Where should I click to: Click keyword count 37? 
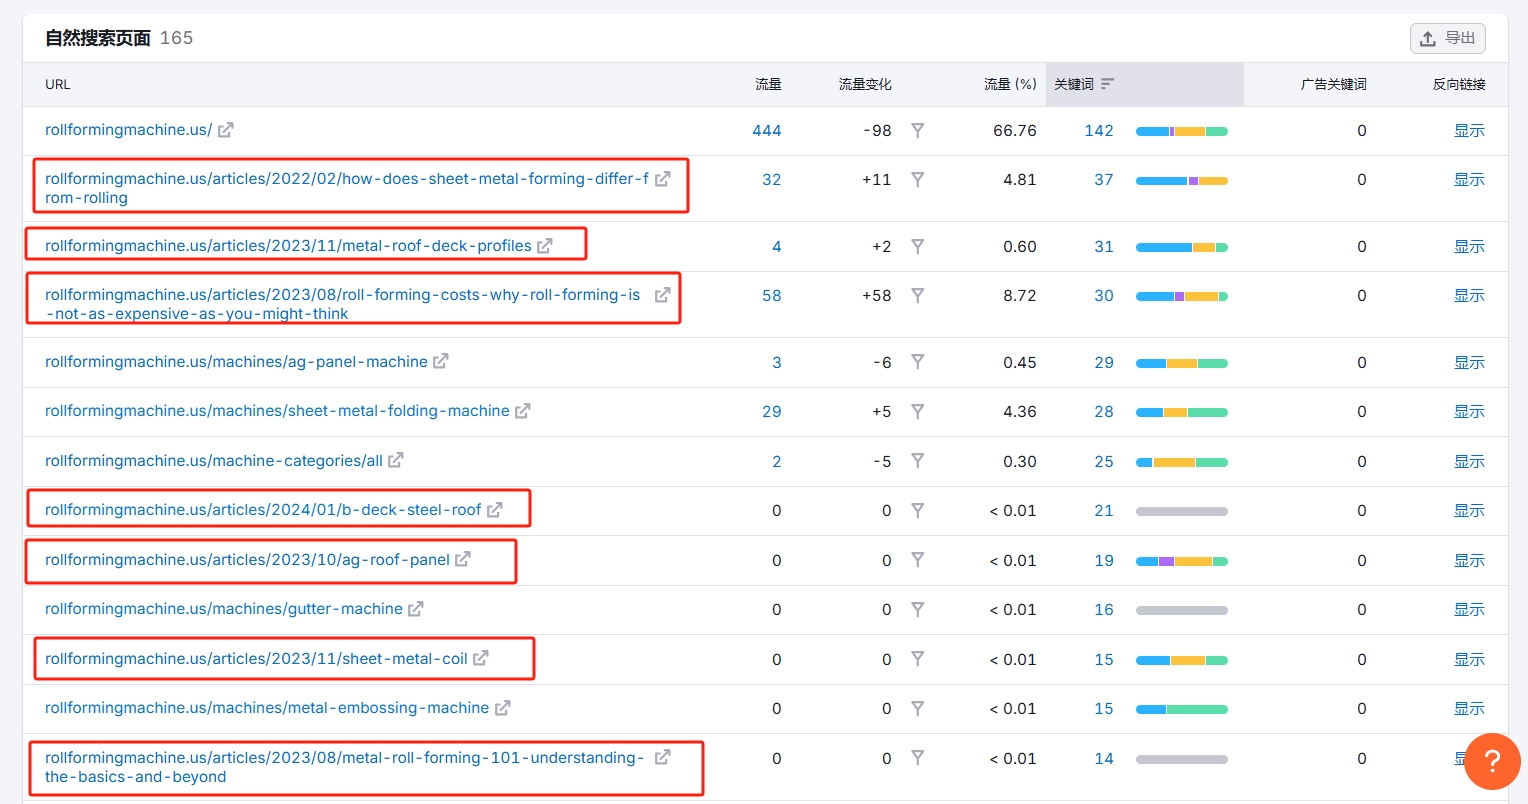click(x=1104, y=180)
